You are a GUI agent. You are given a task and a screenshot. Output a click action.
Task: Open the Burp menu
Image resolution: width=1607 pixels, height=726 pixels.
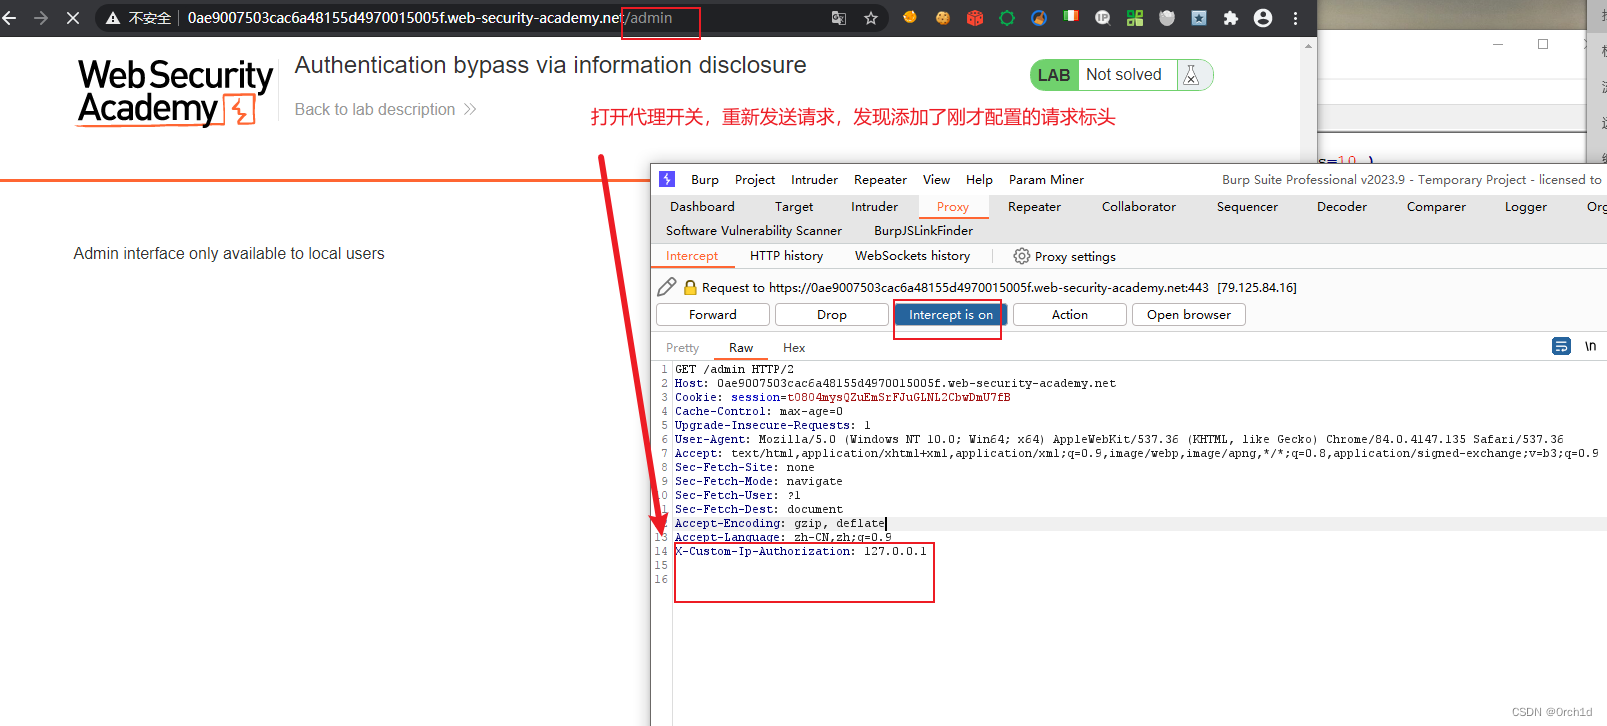[705, 180]
